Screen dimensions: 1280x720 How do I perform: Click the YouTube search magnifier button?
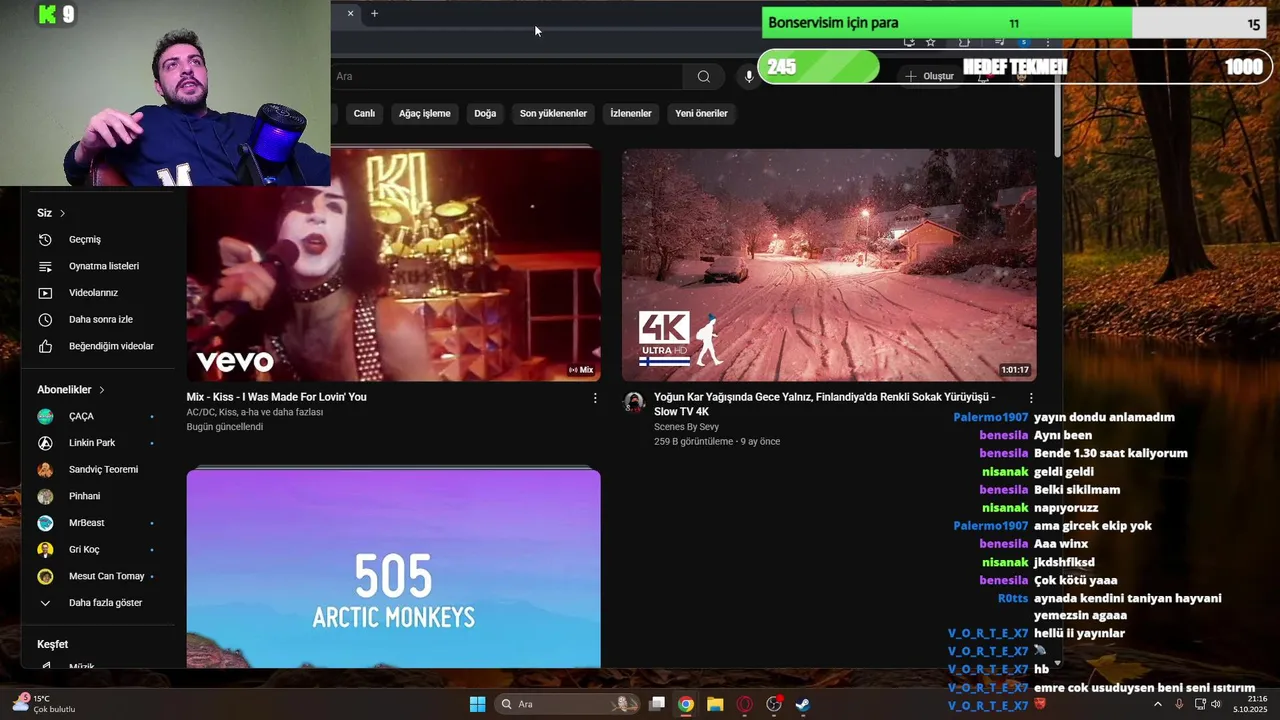pyautogui.click(x=704, y=76)
